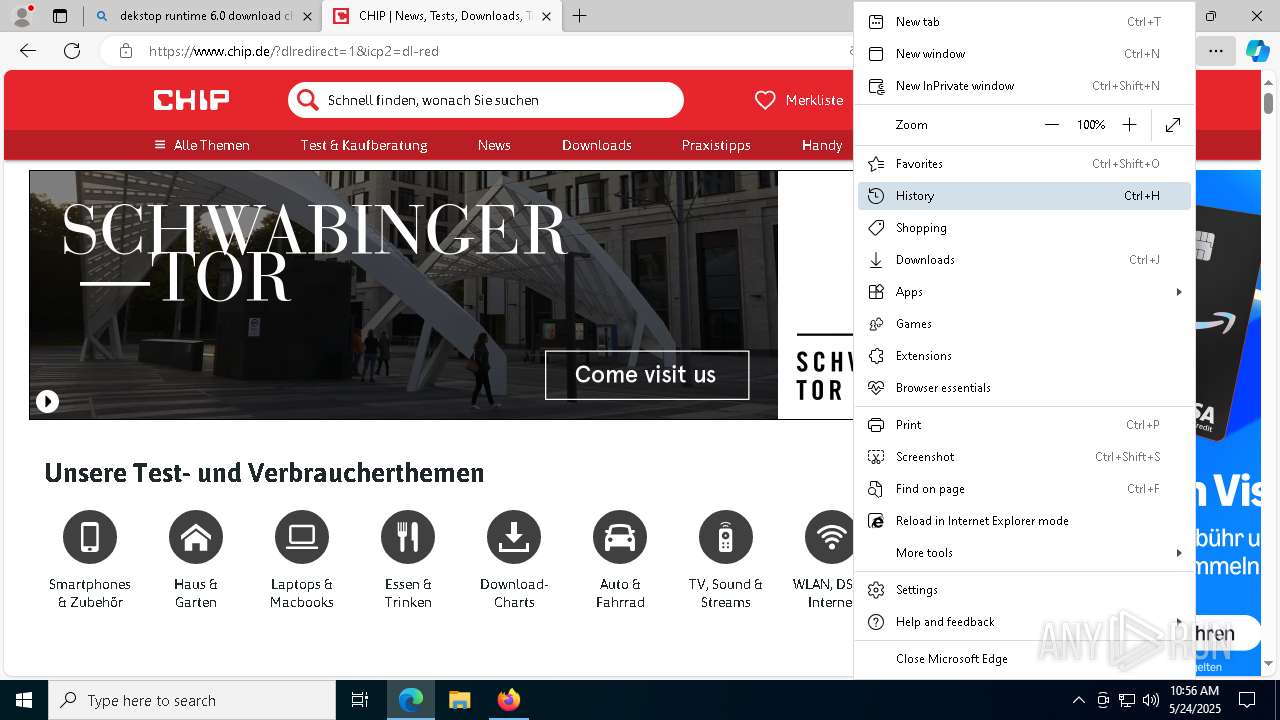Enter full screen from Zoom row
The image size is (1280, 720).
pyautogui.click(x=1173, y=125)
